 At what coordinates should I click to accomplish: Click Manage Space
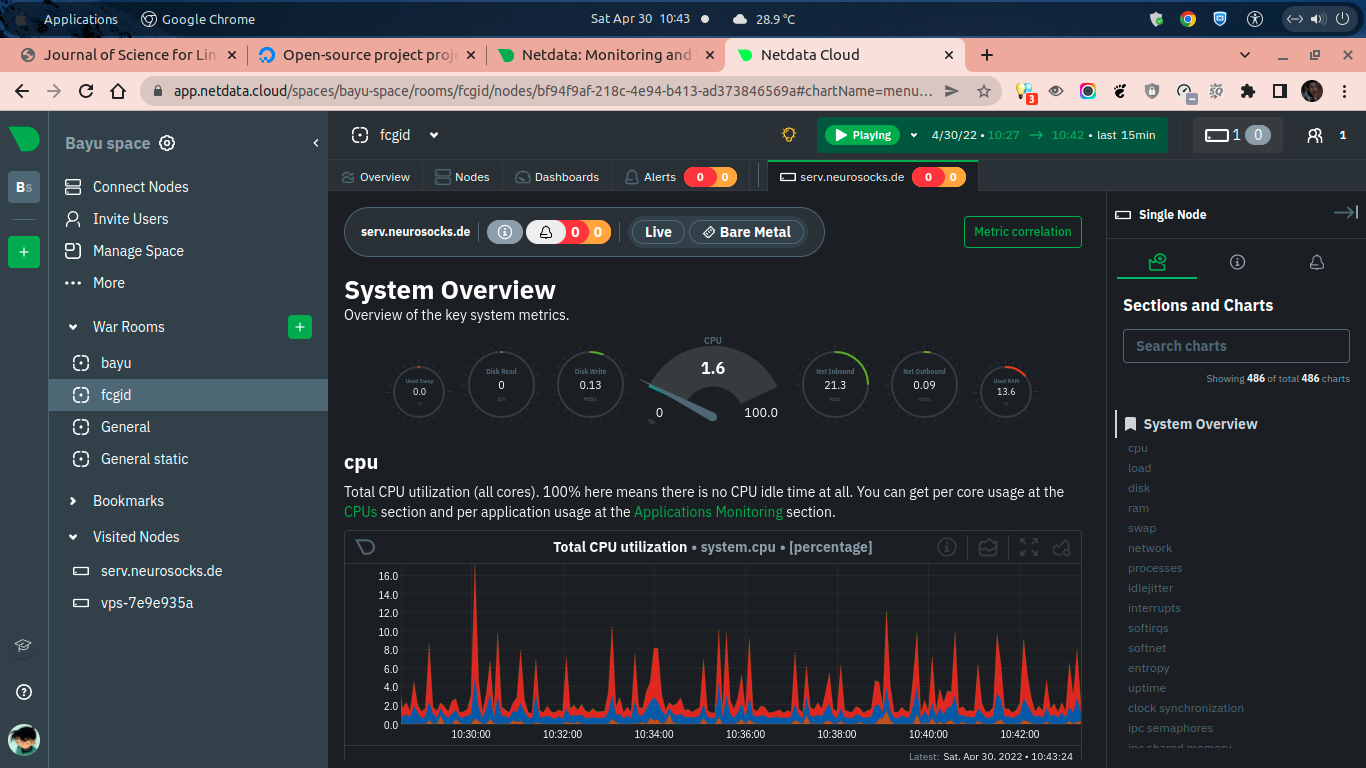124,251
